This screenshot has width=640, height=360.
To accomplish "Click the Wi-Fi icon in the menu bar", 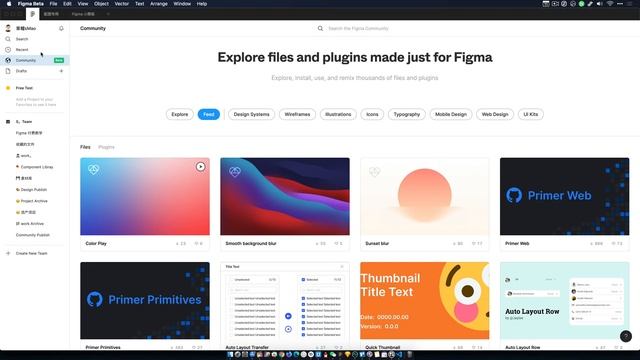I will point(609,4).
